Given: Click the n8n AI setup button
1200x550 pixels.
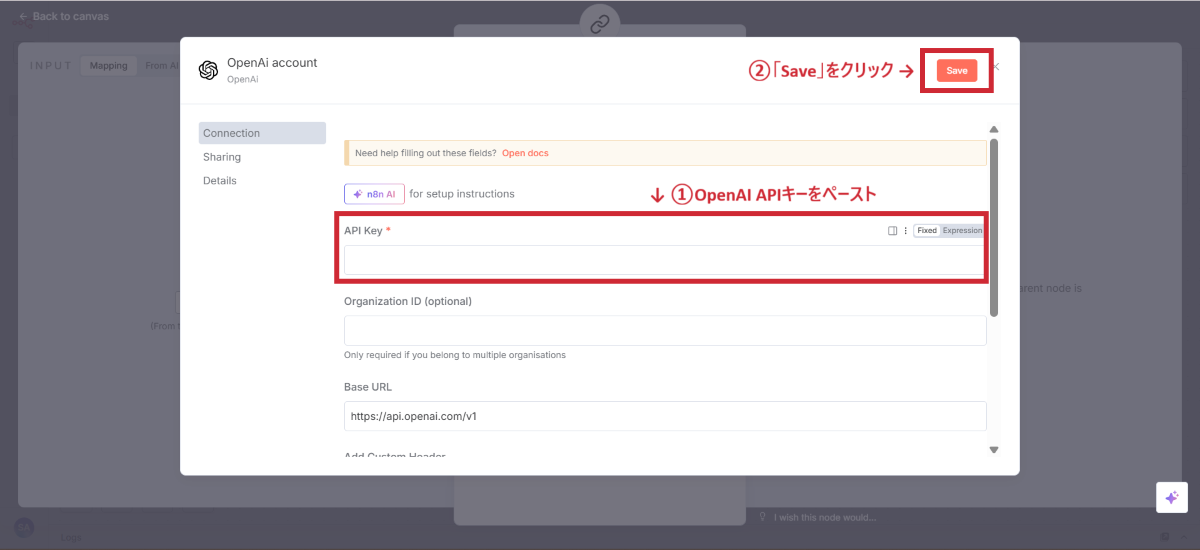Looking at the screenshot, I should (374, 194).
